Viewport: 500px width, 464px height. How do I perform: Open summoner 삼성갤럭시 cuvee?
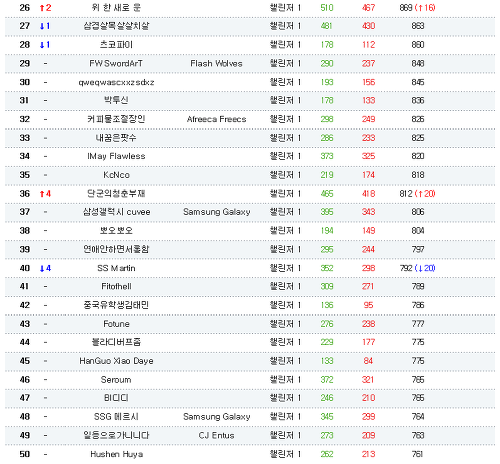[117, 212]
